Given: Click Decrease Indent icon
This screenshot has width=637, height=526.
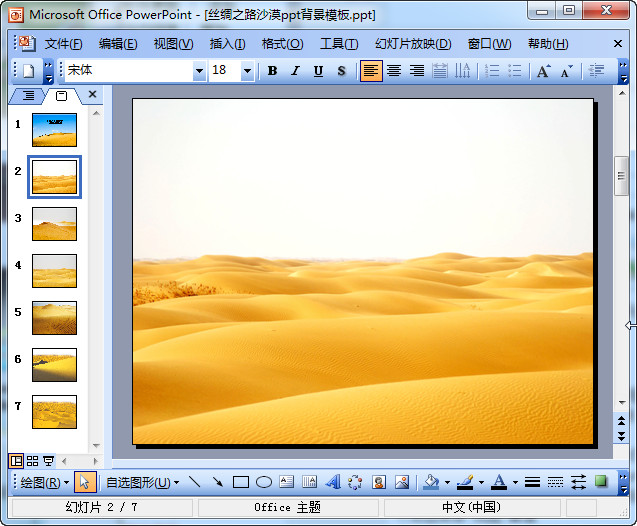Looking at the screenshot, I should 596,71.
